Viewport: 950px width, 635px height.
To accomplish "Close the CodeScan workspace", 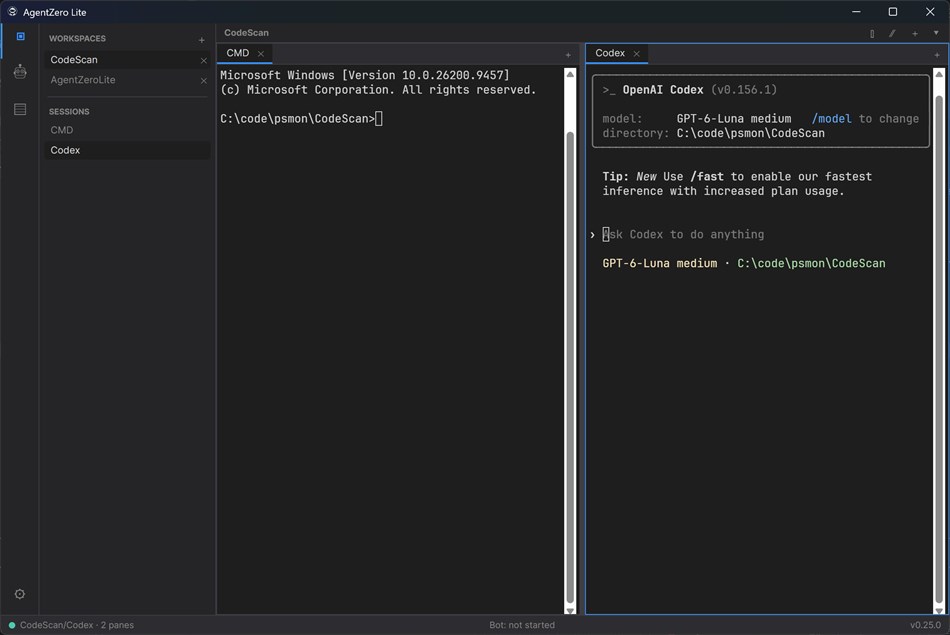I will tap(204, 60).
